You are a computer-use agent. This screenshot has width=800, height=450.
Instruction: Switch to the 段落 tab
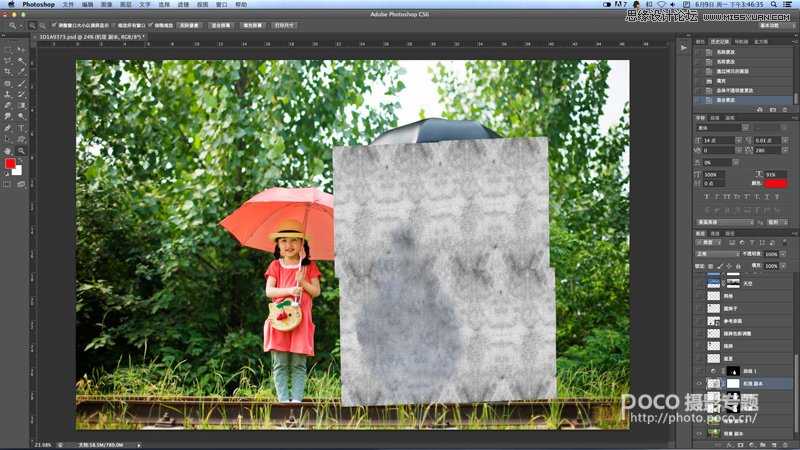(x=715, y=118)
